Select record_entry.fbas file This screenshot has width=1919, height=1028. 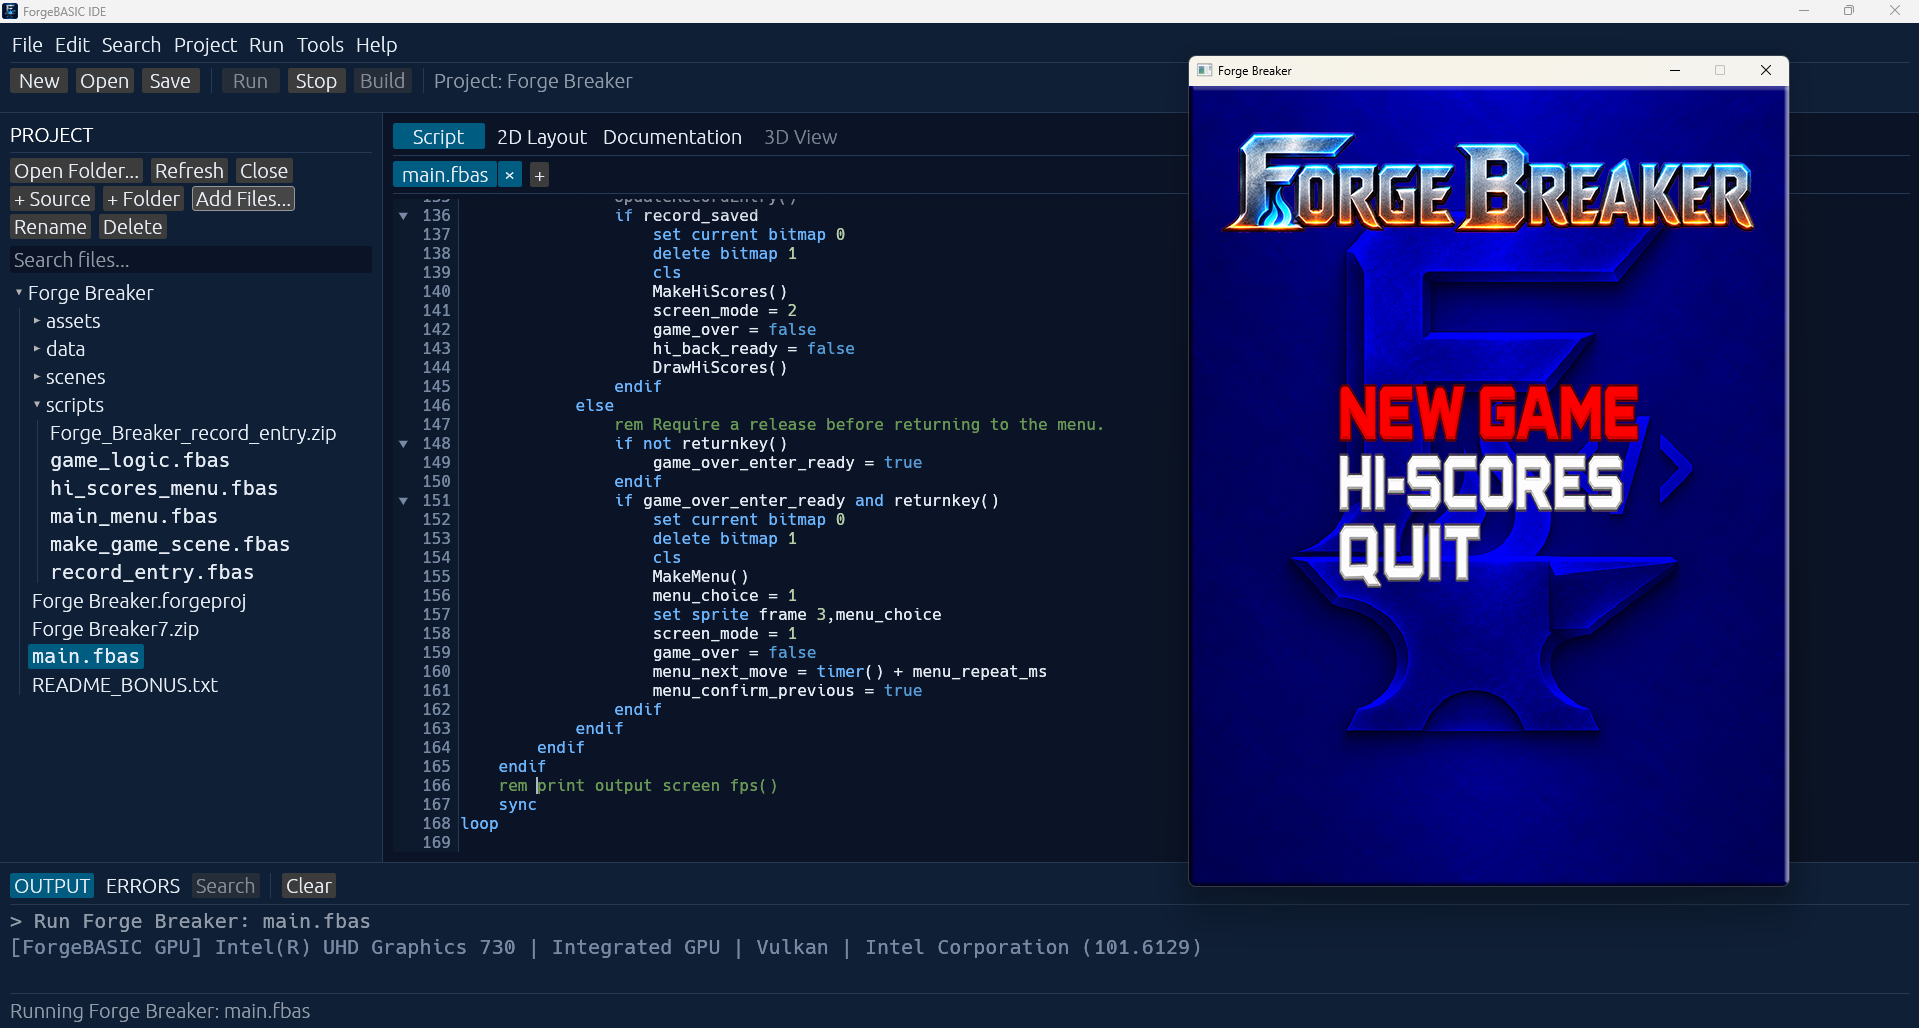[x=152, y=573]
